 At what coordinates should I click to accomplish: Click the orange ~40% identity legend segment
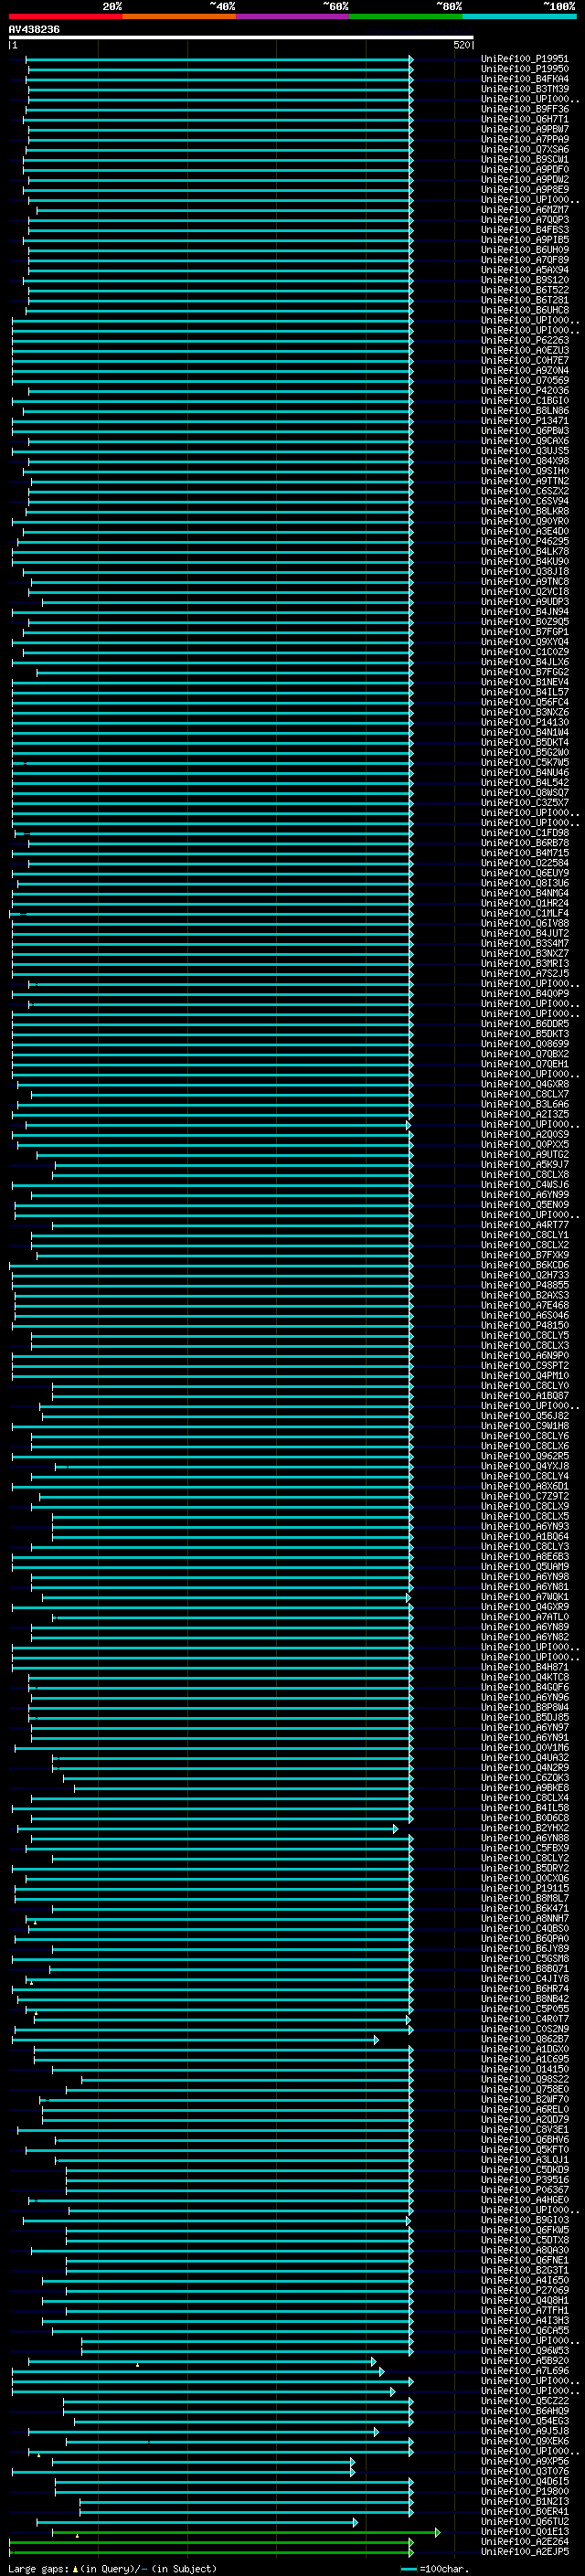click(179, 17)
